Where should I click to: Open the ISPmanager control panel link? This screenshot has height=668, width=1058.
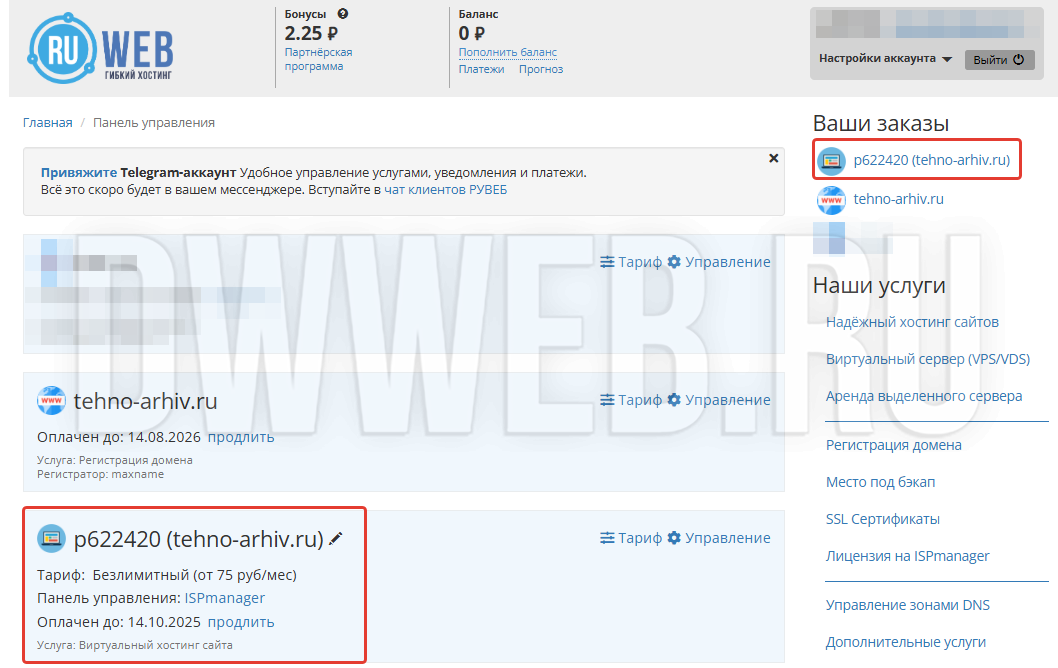coord(224,598)
